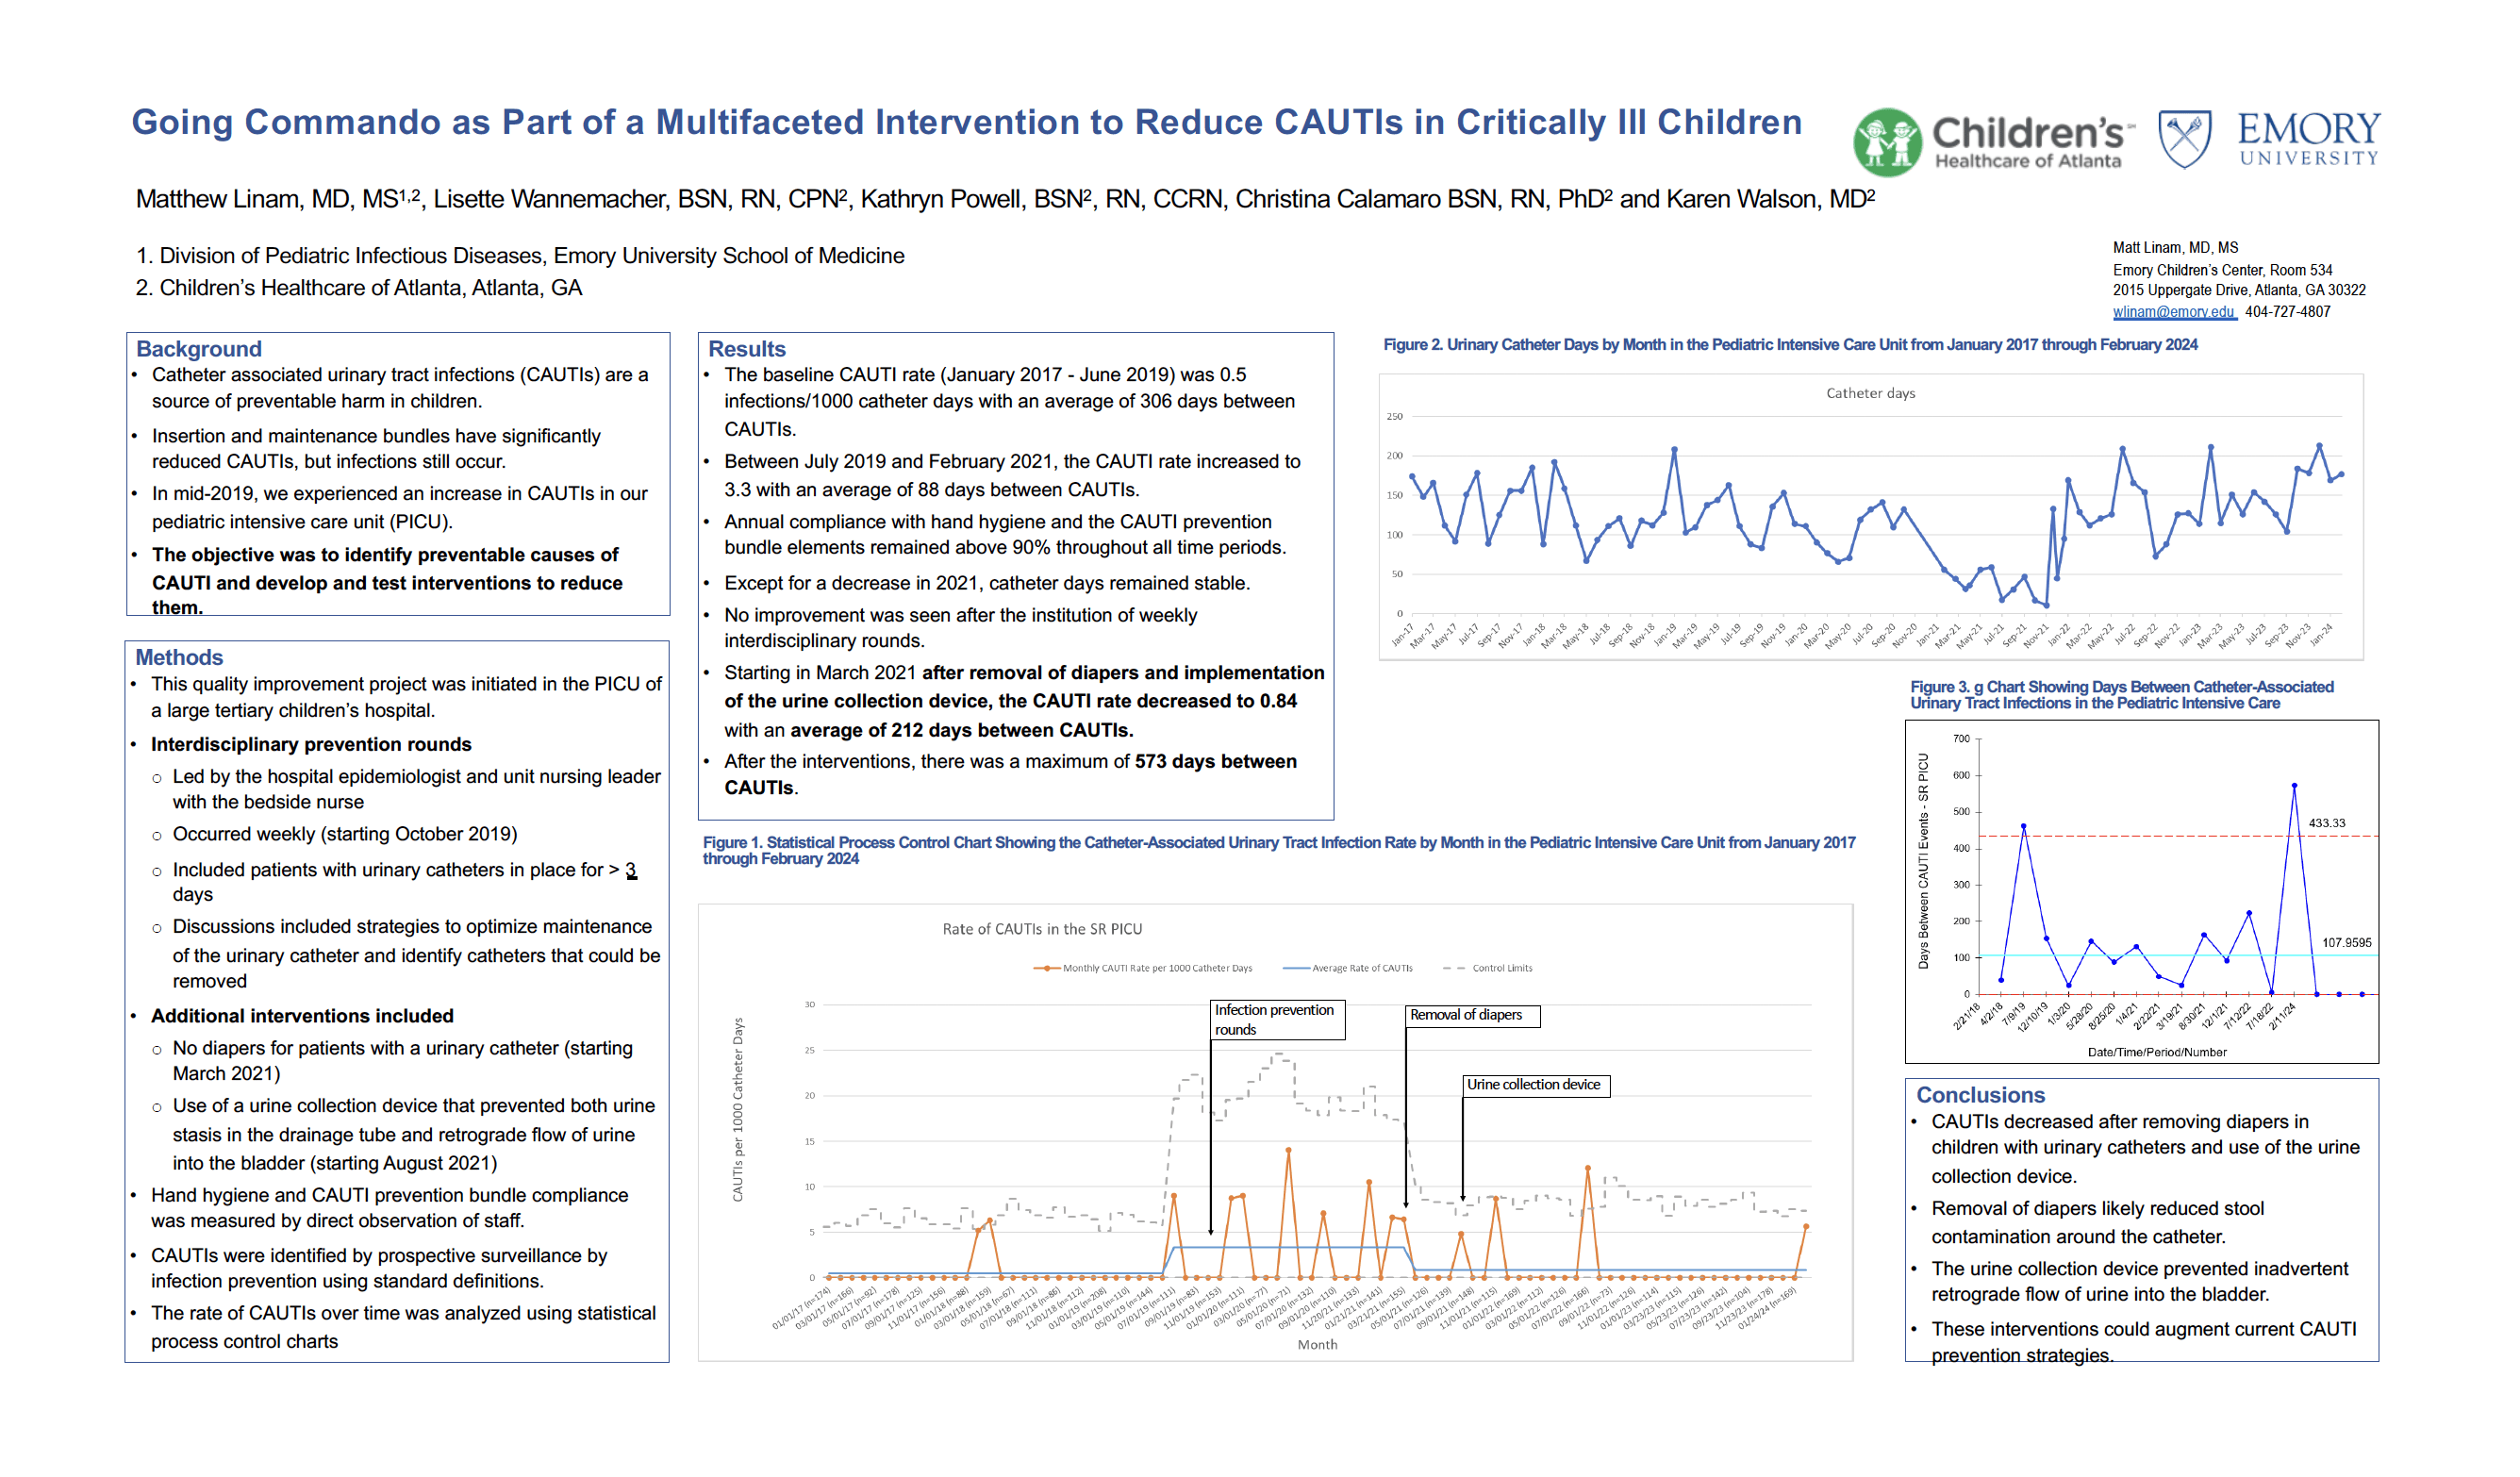Click 'Days Between CAUTI Events - SR PICU' label

[x=1922, y=860]
